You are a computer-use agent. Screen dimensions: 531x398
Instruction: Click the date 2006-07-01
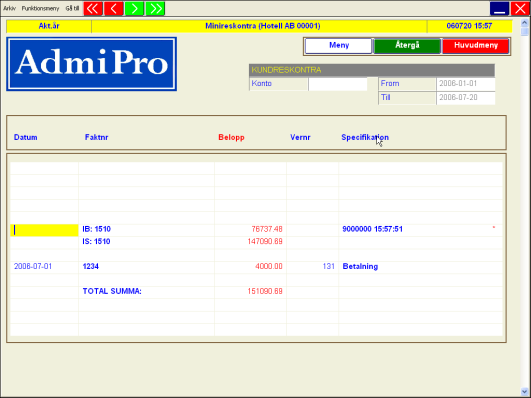point(33,267)
